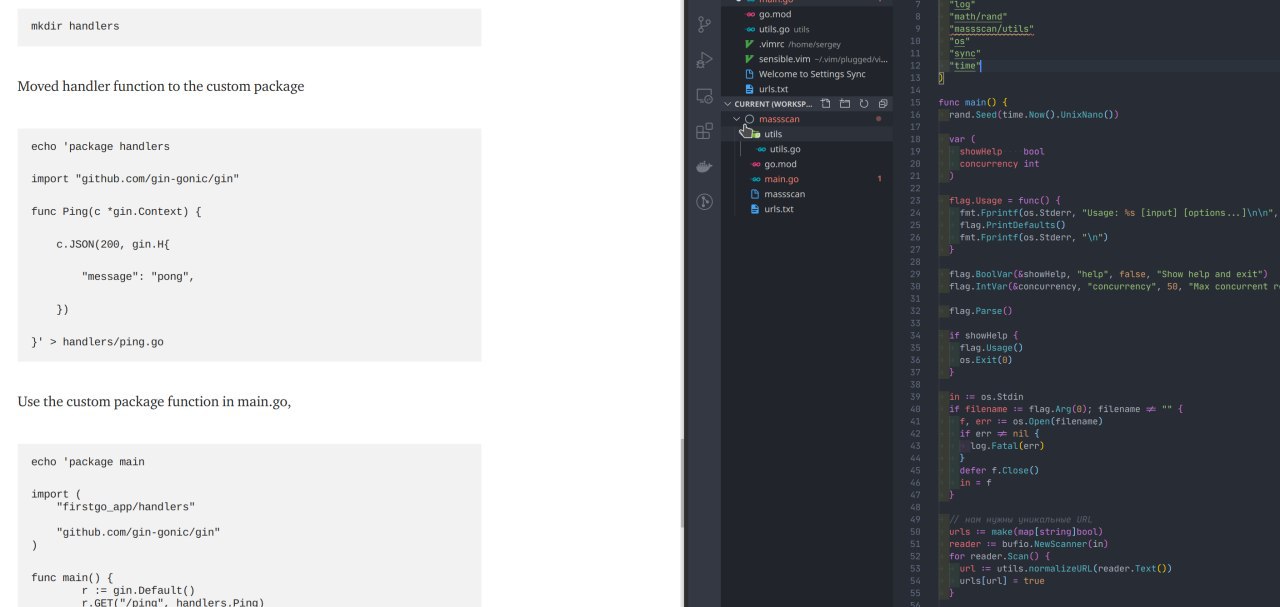
Task: Click line number 15 in editor gutter
Action: point(915,103)
